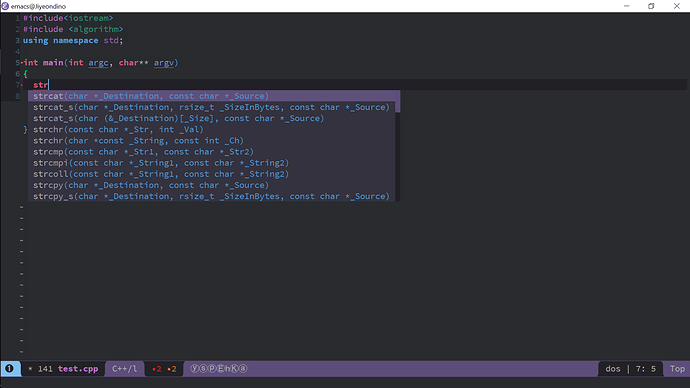Click the Emacs icon in title bar
The height and width of the screenshot is (388, 690).
coord(5,6)
